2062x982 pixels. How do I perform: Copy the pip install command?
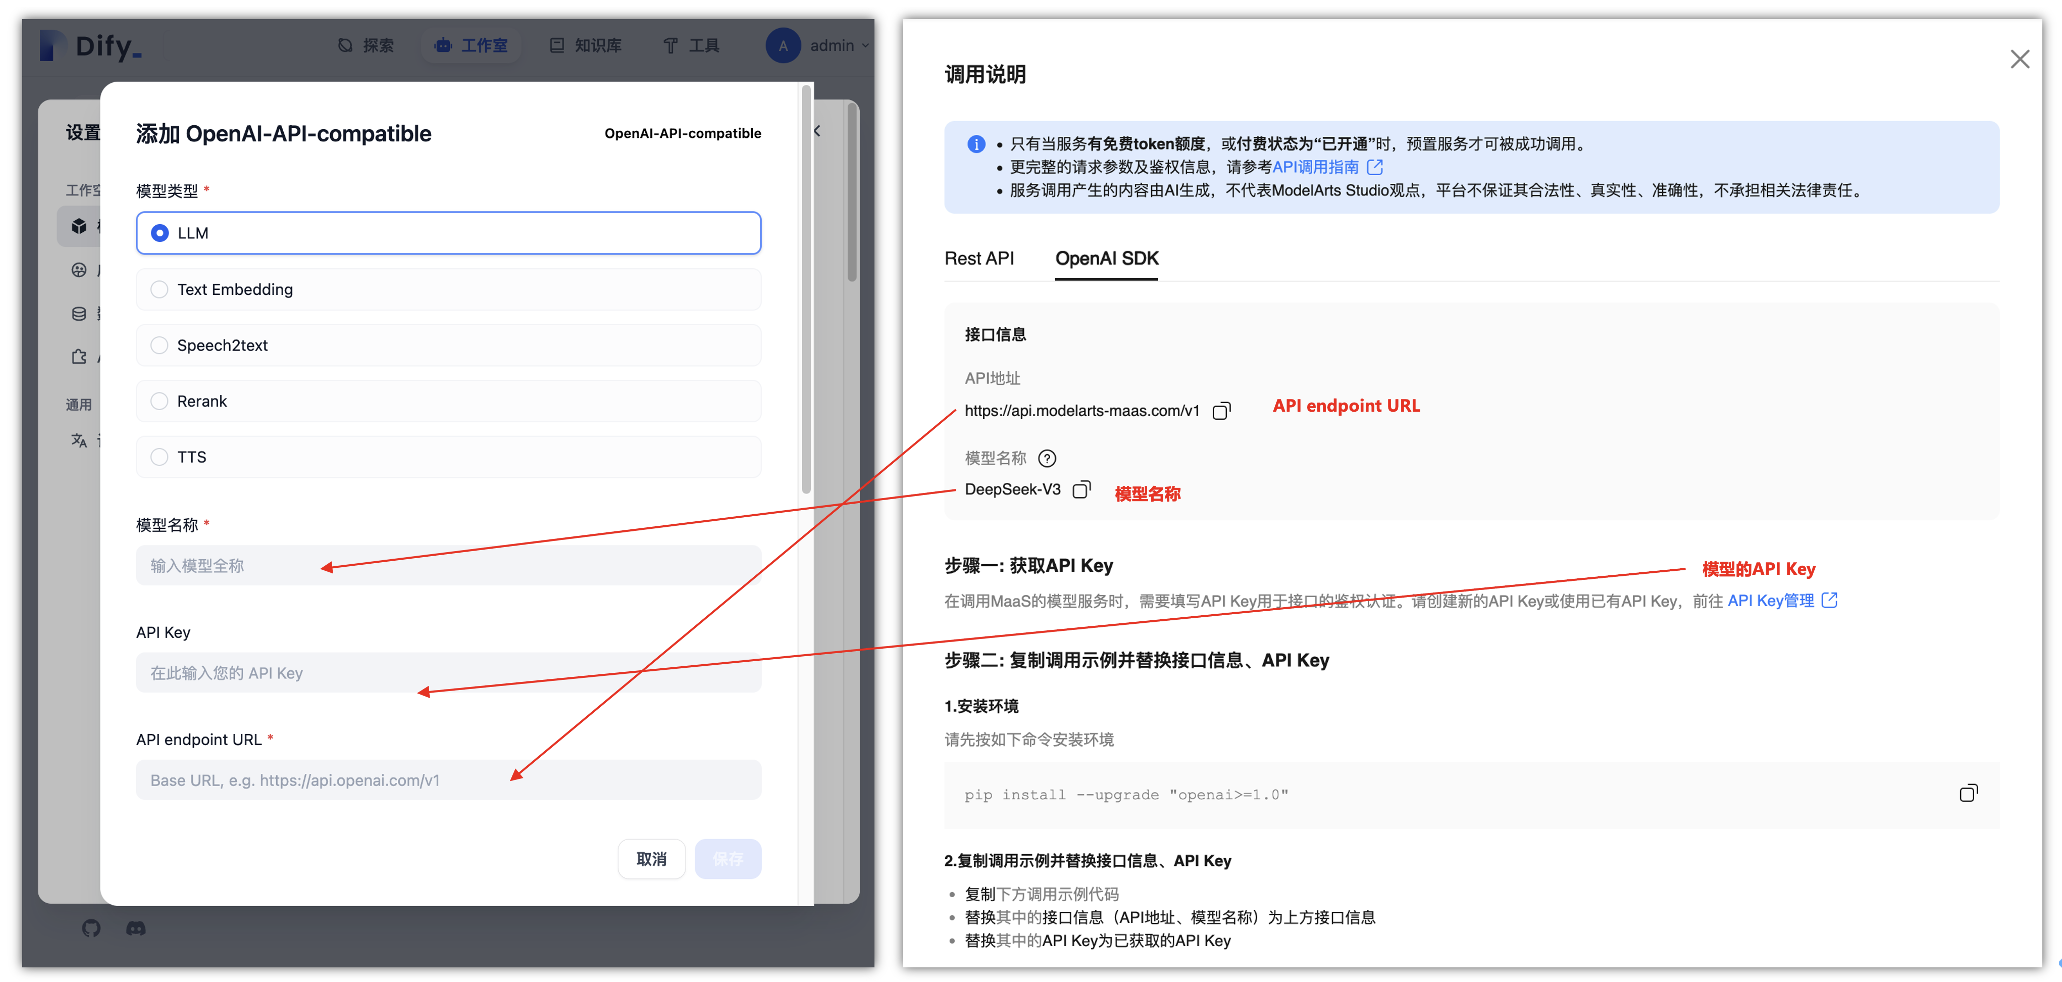(x=1968, y=793)
